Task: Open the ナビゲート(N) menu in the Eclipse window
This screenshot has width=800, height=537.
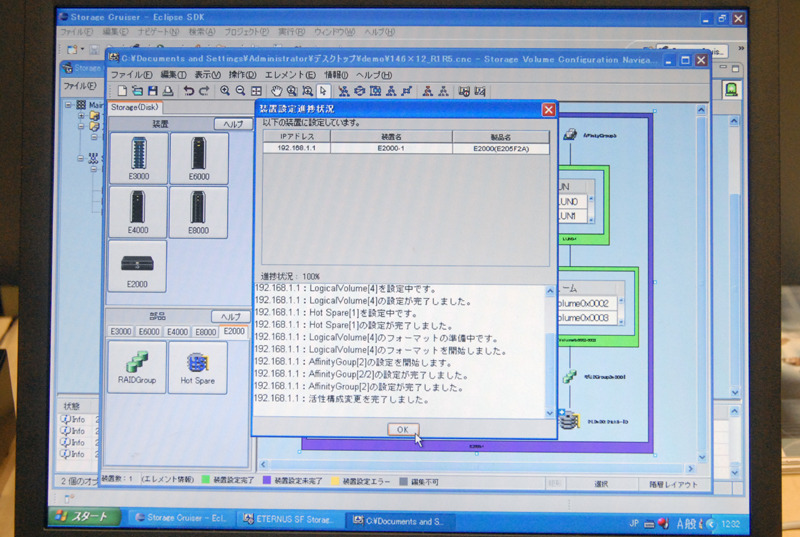Action: (x=158, y=32)
